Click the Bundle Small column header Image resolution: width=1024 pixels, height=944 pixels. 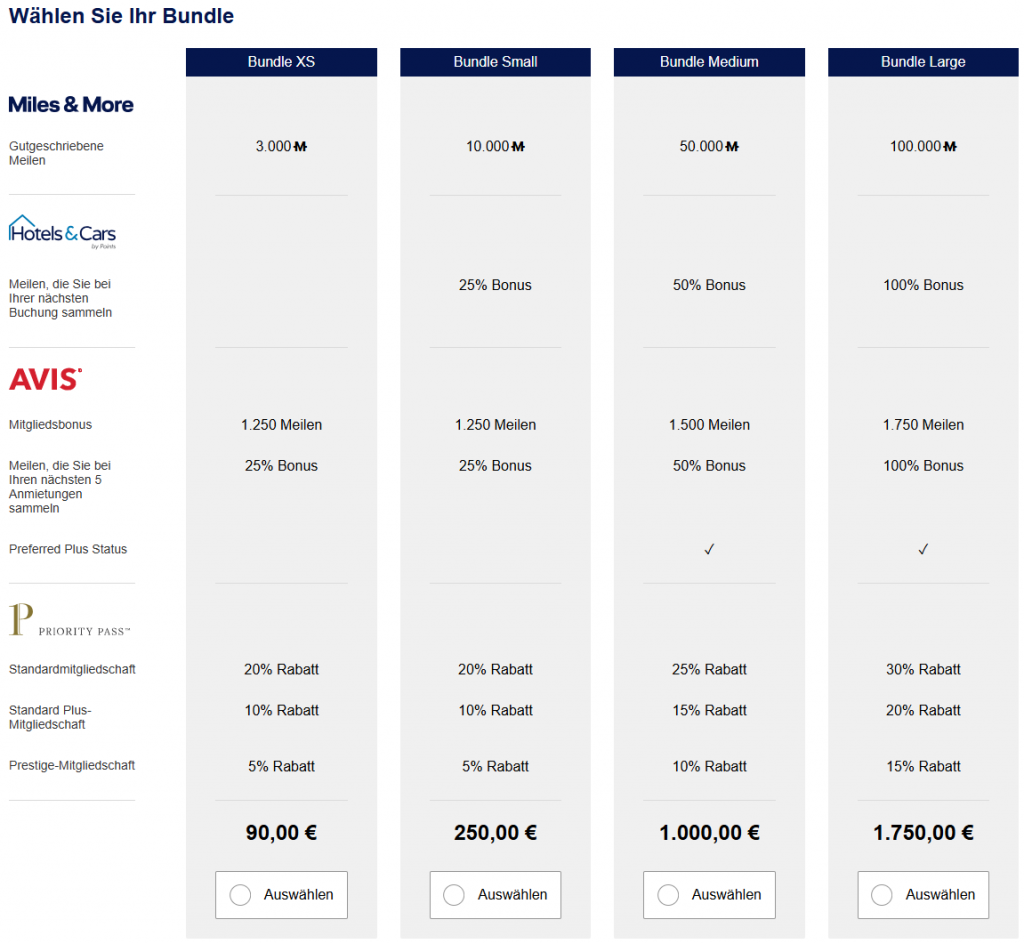(x=495, y=62)
